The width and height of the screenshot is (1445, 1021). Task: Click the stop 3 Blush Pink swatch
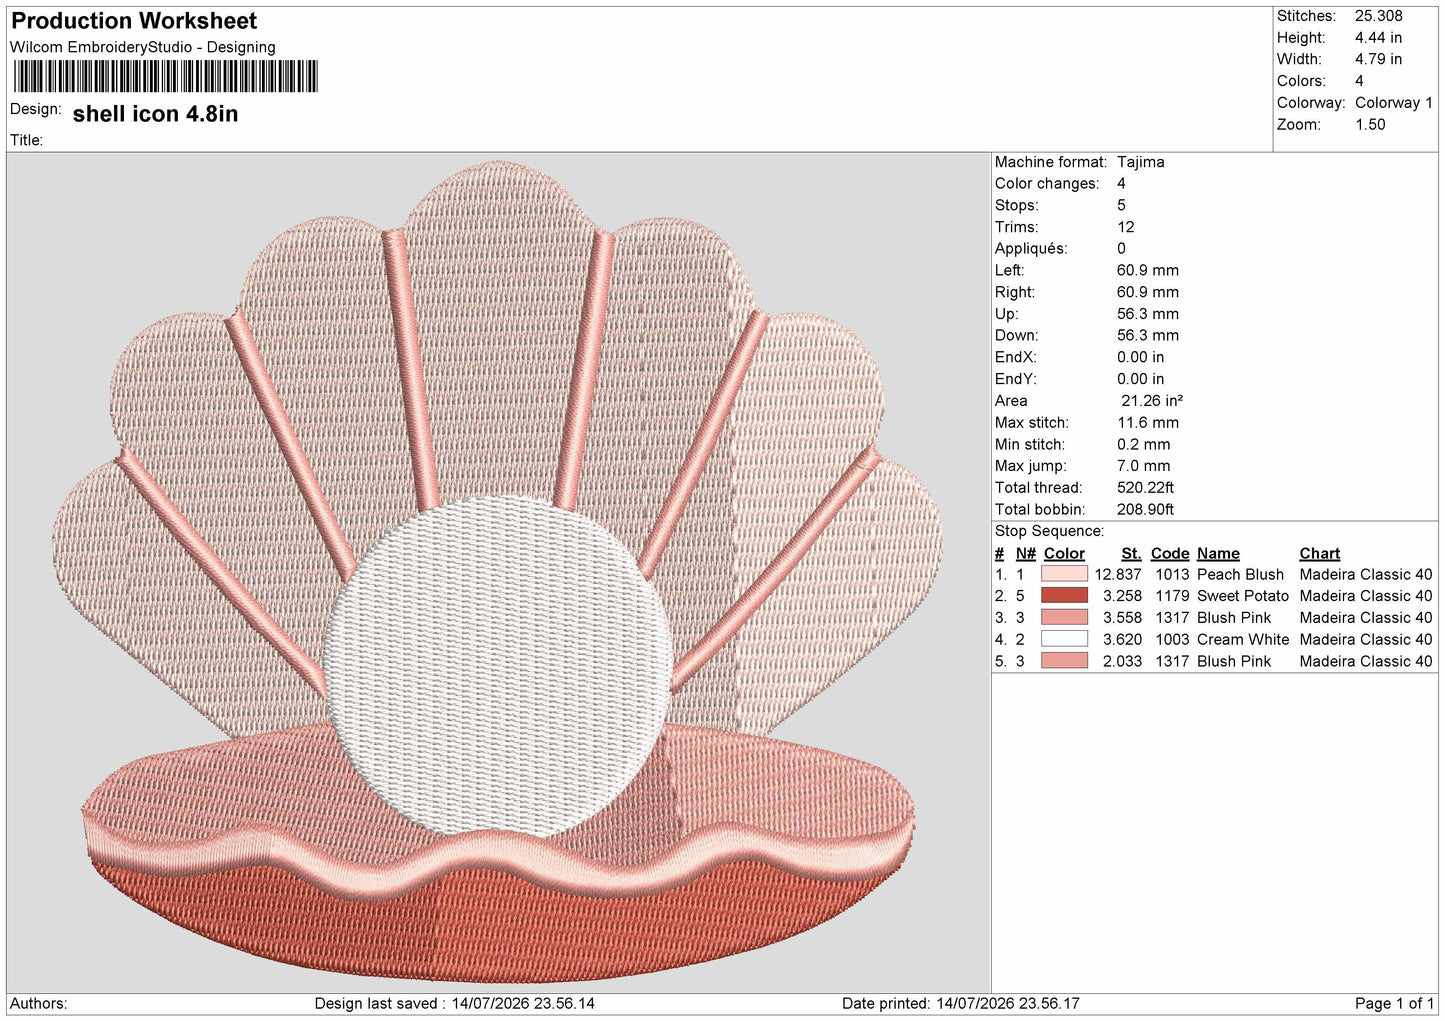1064,618
